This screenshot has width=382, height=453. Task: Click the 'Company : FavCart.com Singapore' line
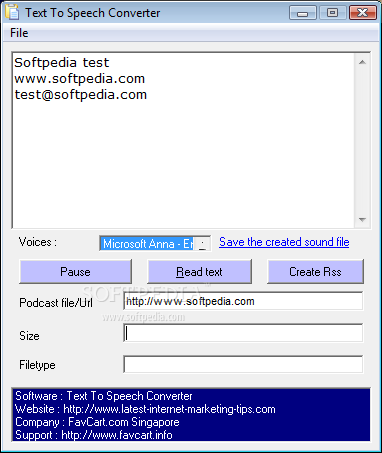tap(97, 422)
